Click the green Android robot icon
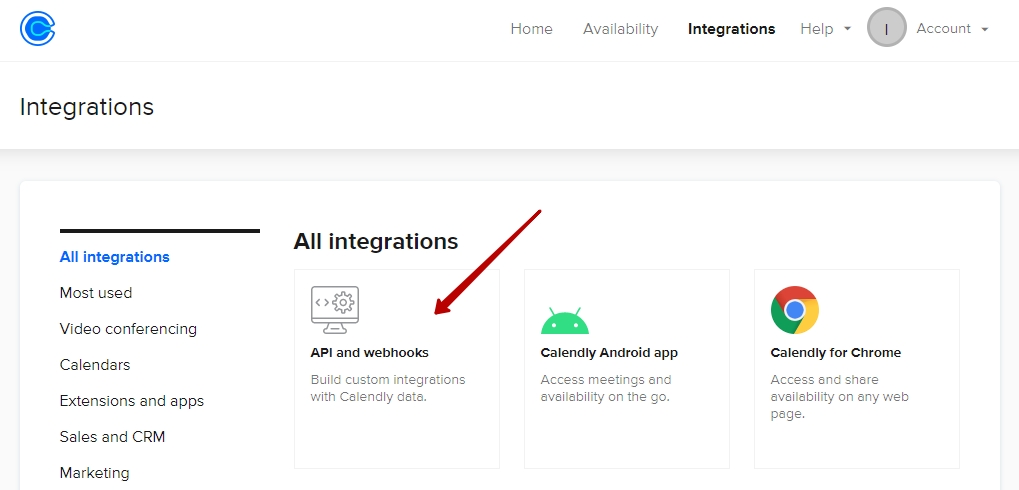Screen dimensions: 1019x490 click(565, 321)
